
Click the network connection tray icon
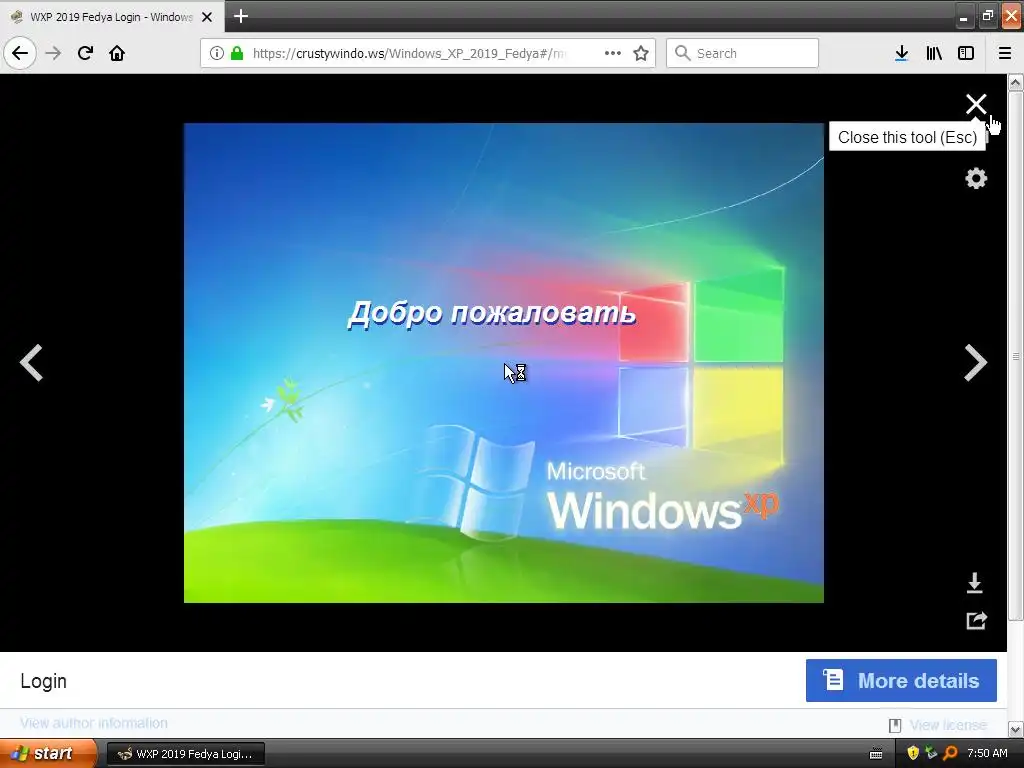[x=931, y=753]
